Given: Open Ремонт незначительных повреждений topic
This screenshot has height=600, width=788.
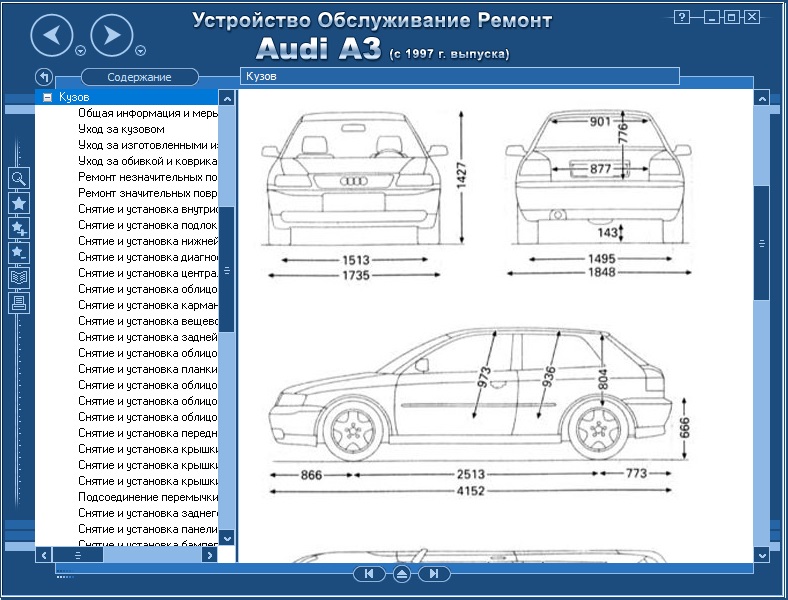Looking at the screenshot, I should [x=148, y=177].
